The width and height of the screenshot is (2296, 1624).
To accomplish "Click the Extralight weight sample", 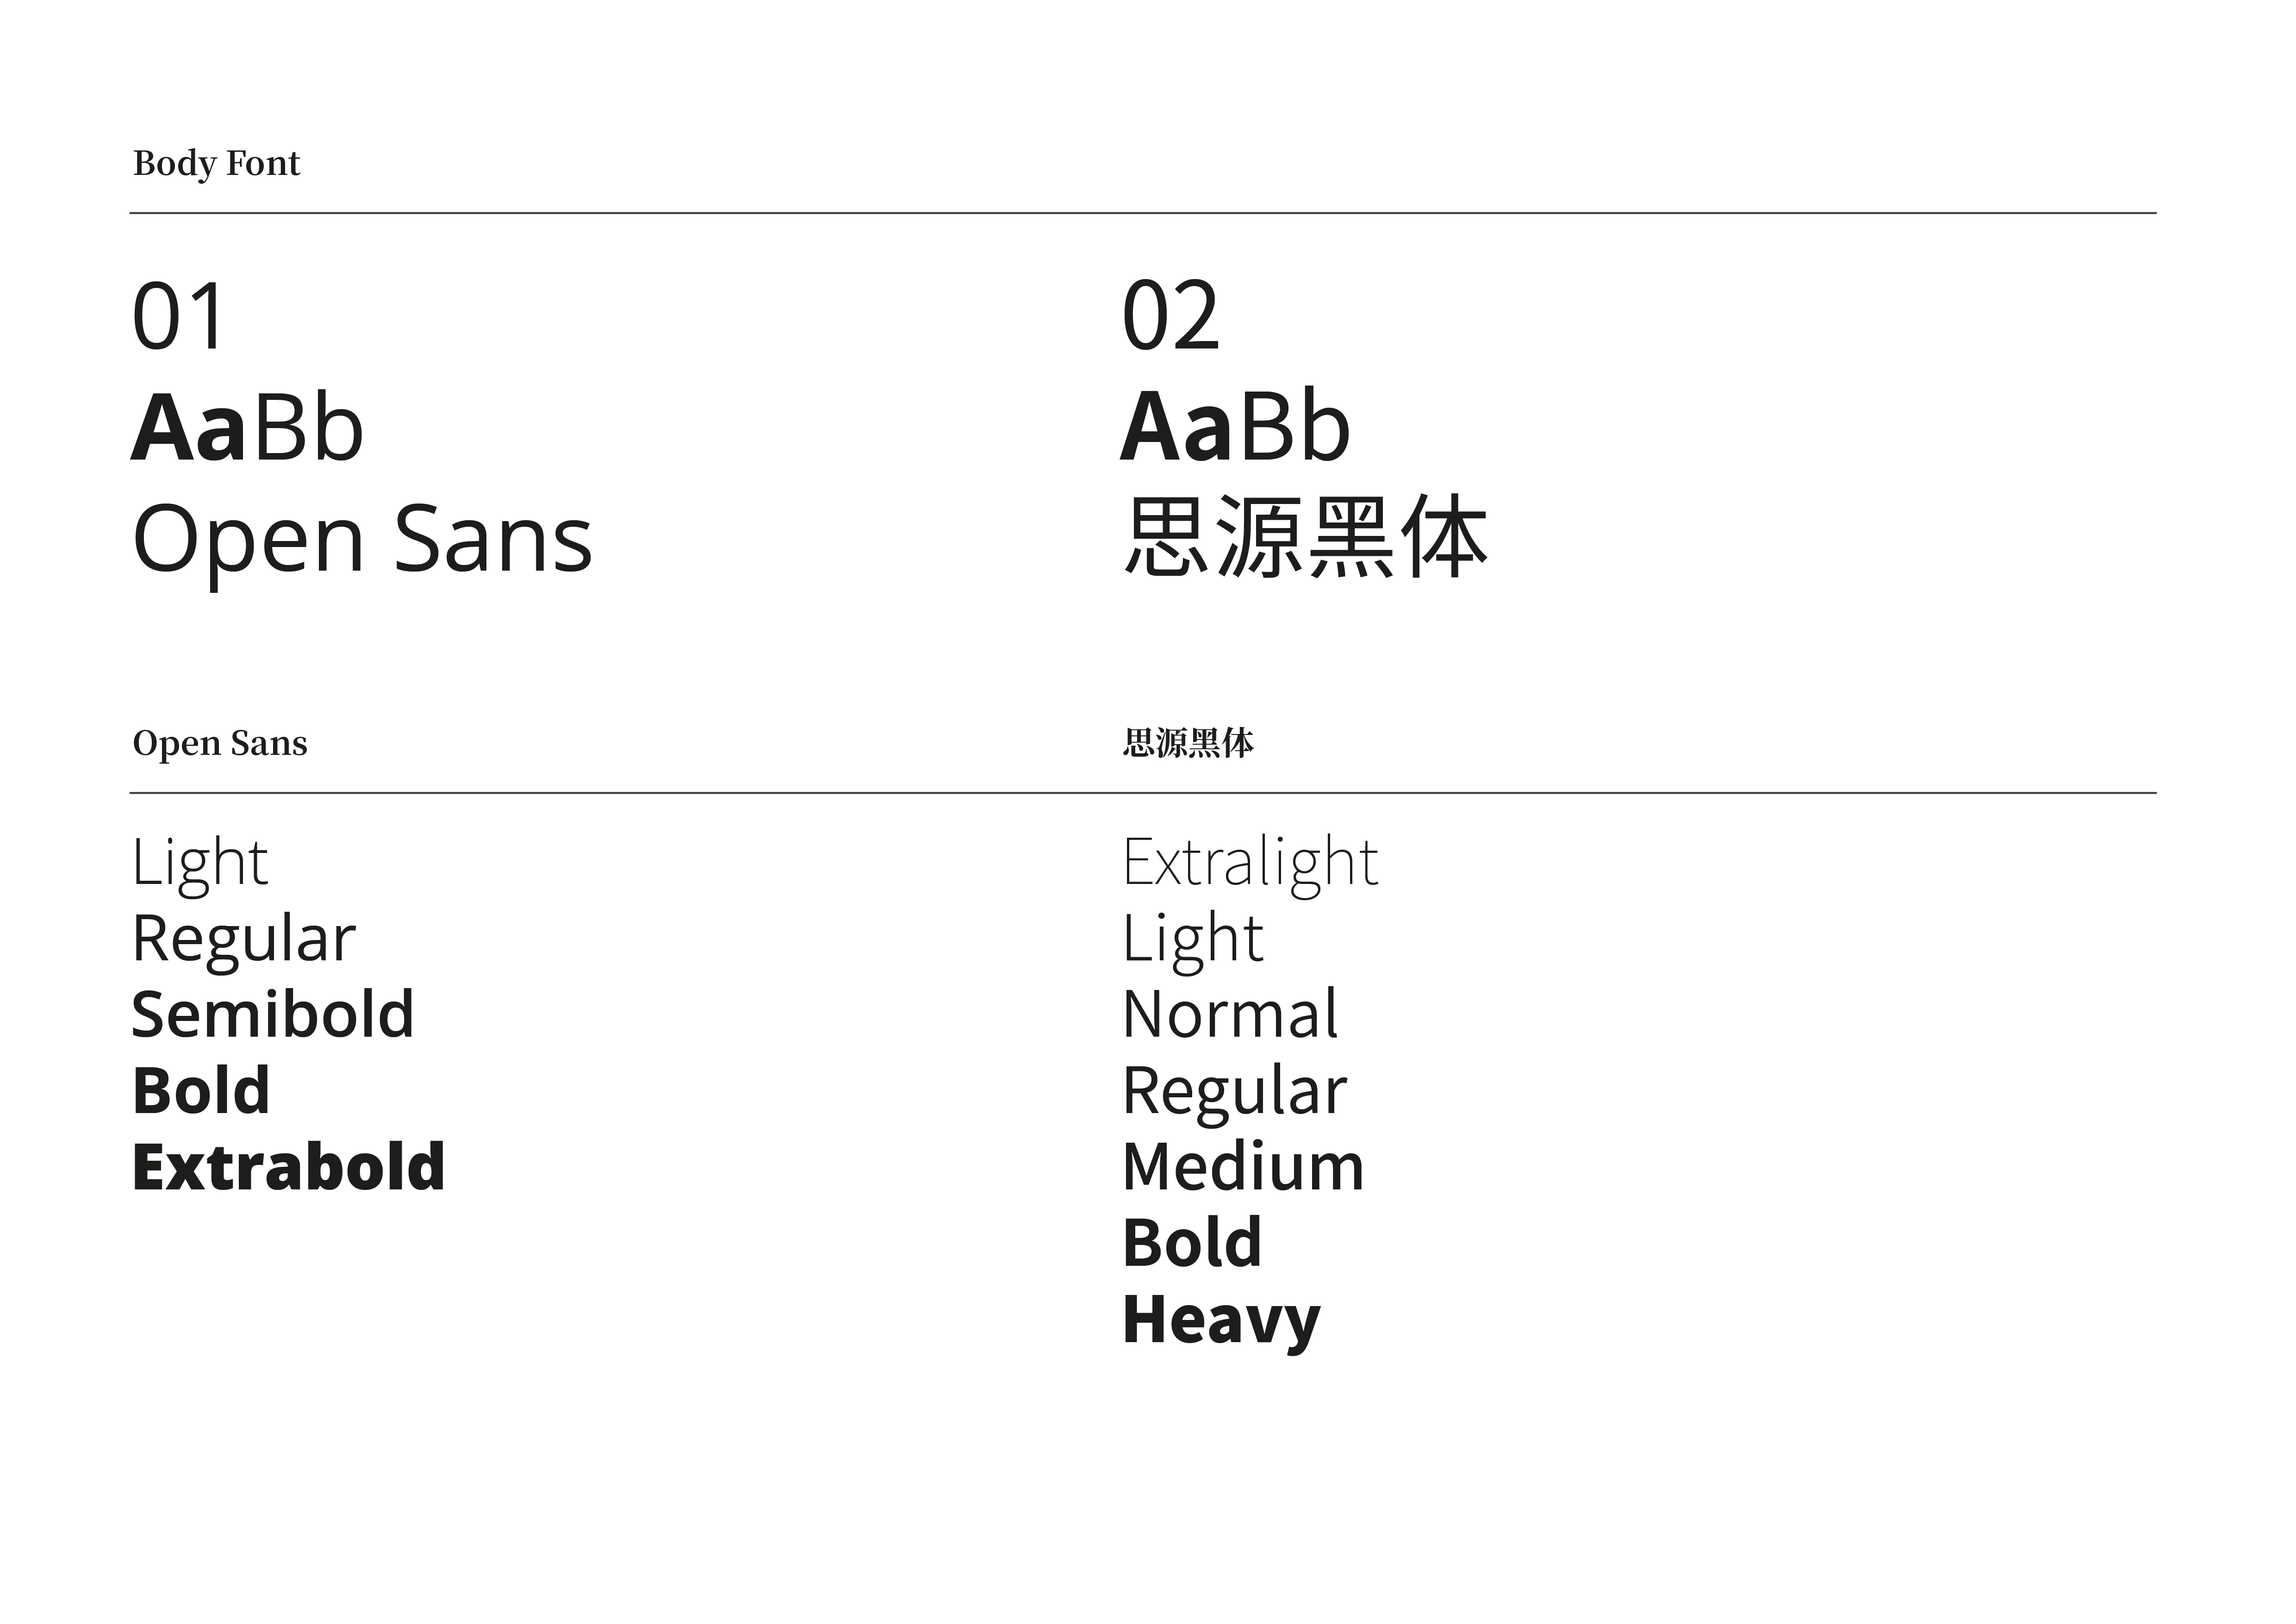I will pyautogui.click(x=1250, y=862).
